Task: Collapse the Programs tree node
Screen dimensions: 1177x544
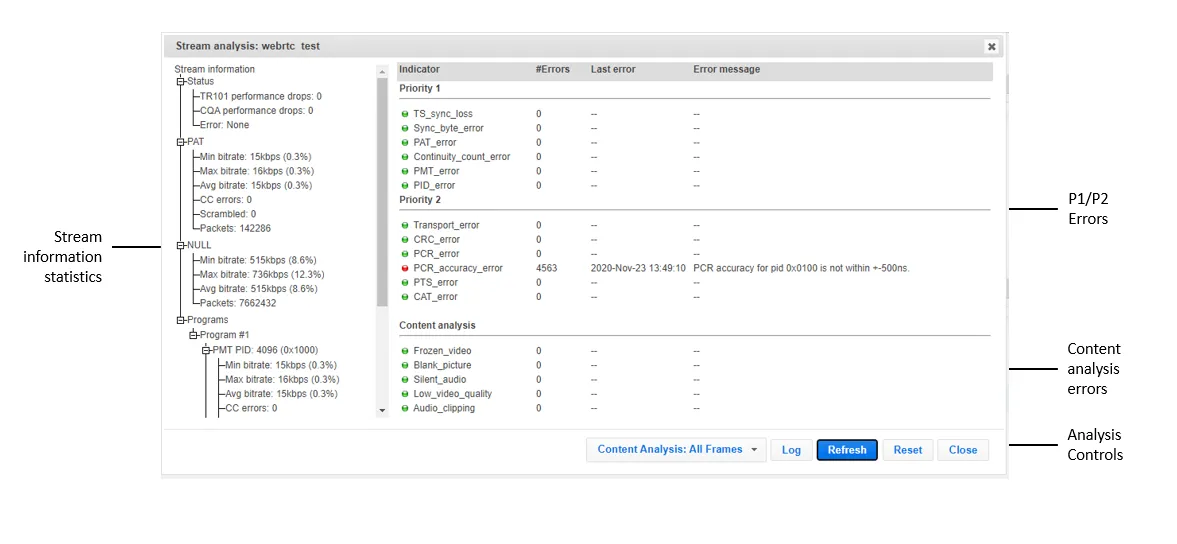Action: coord(181,320)
